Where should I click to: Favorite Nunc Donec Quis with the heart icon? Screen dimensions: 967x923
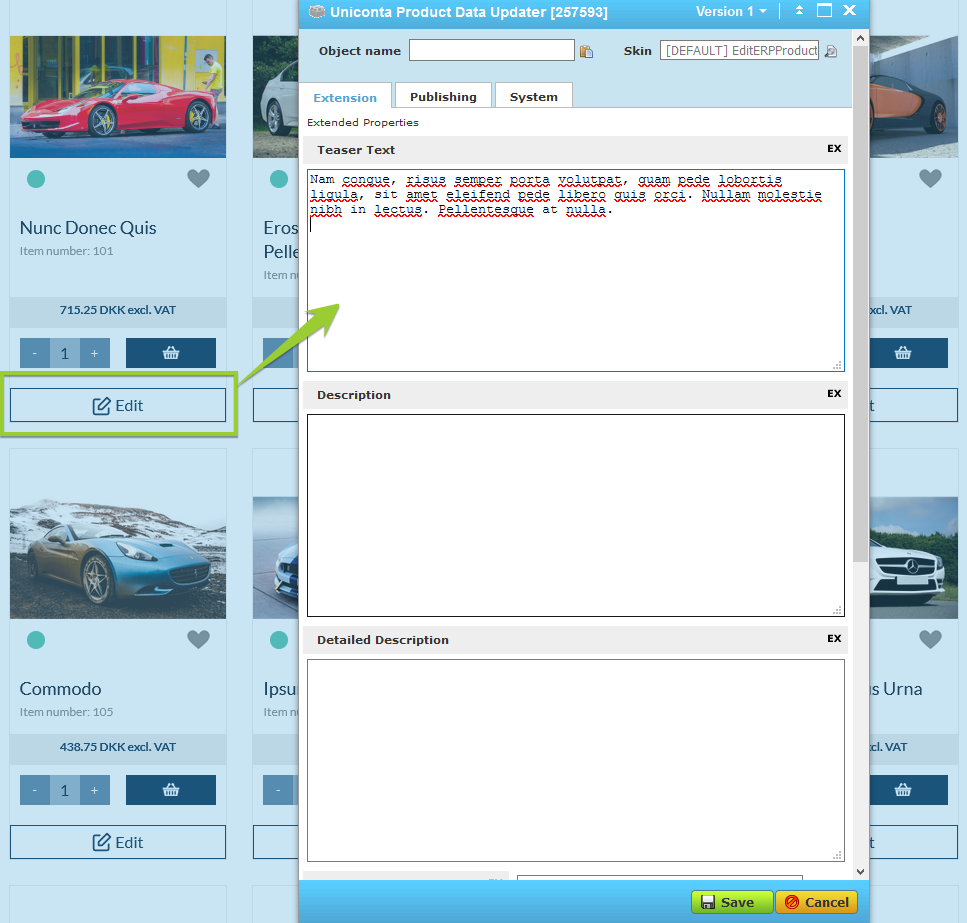click(x=199, y=178)
